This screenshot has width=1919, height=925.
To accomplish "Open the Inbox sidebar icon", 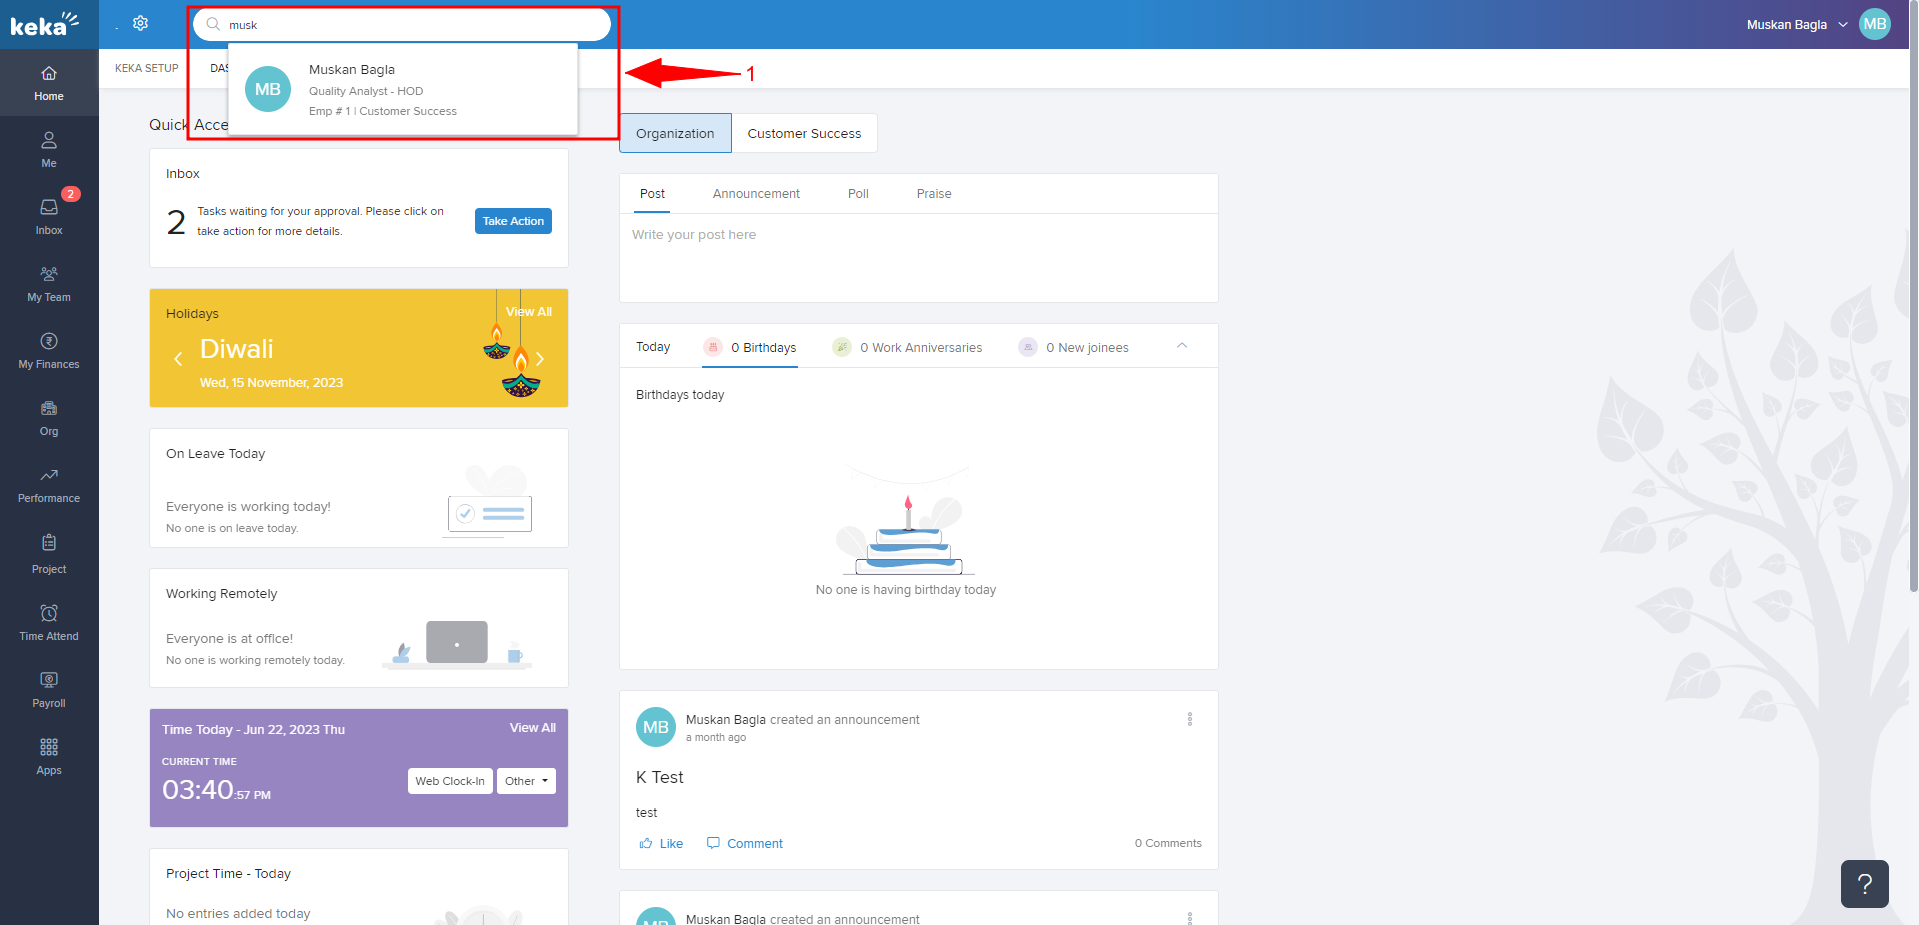I will click(49, 215).
